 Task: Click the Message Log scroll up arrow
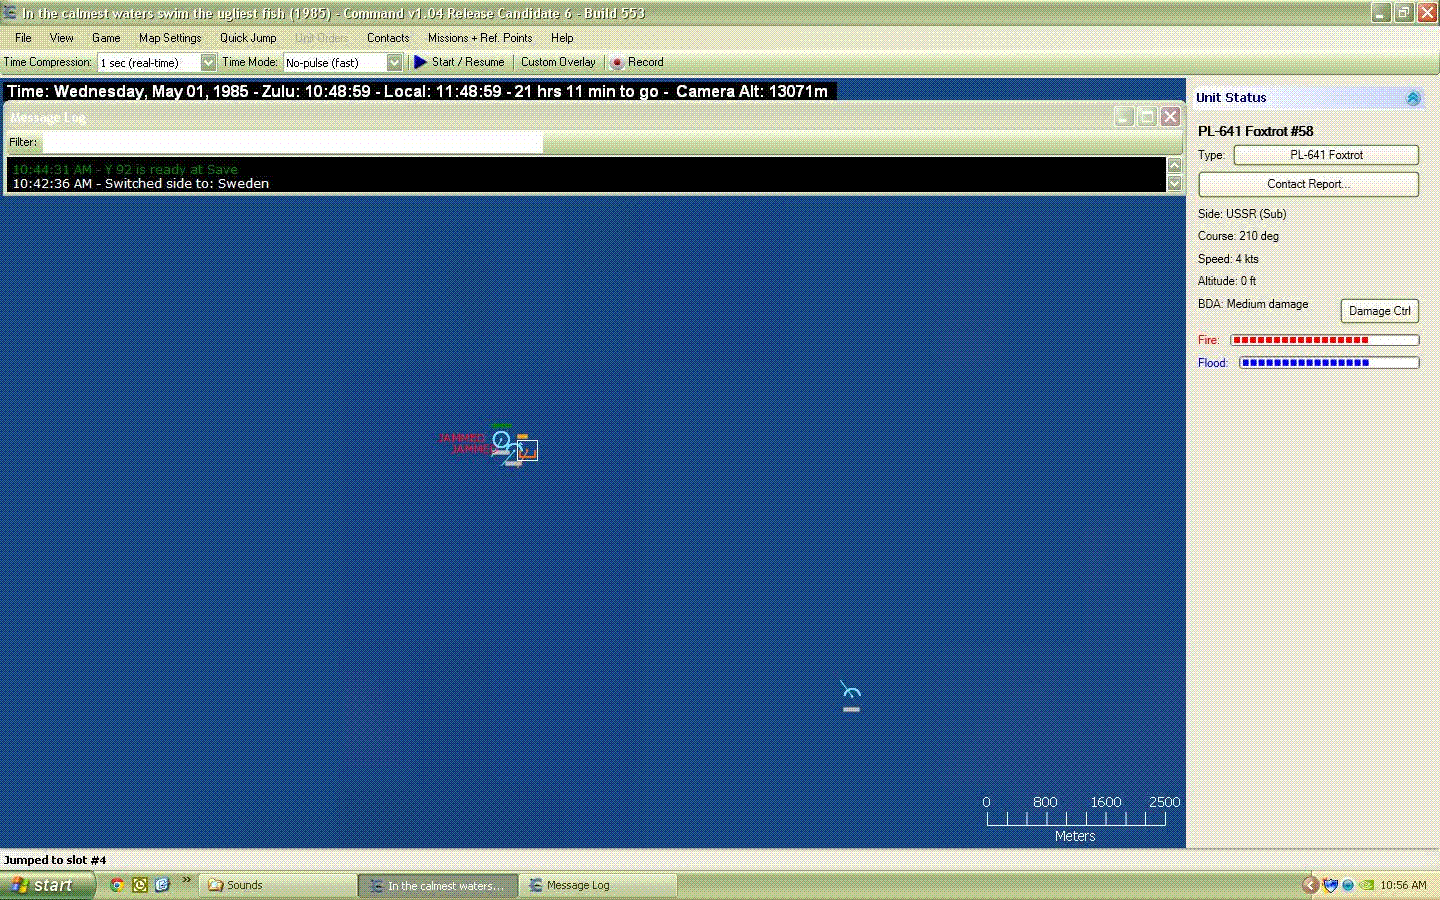coord(1175,165)
